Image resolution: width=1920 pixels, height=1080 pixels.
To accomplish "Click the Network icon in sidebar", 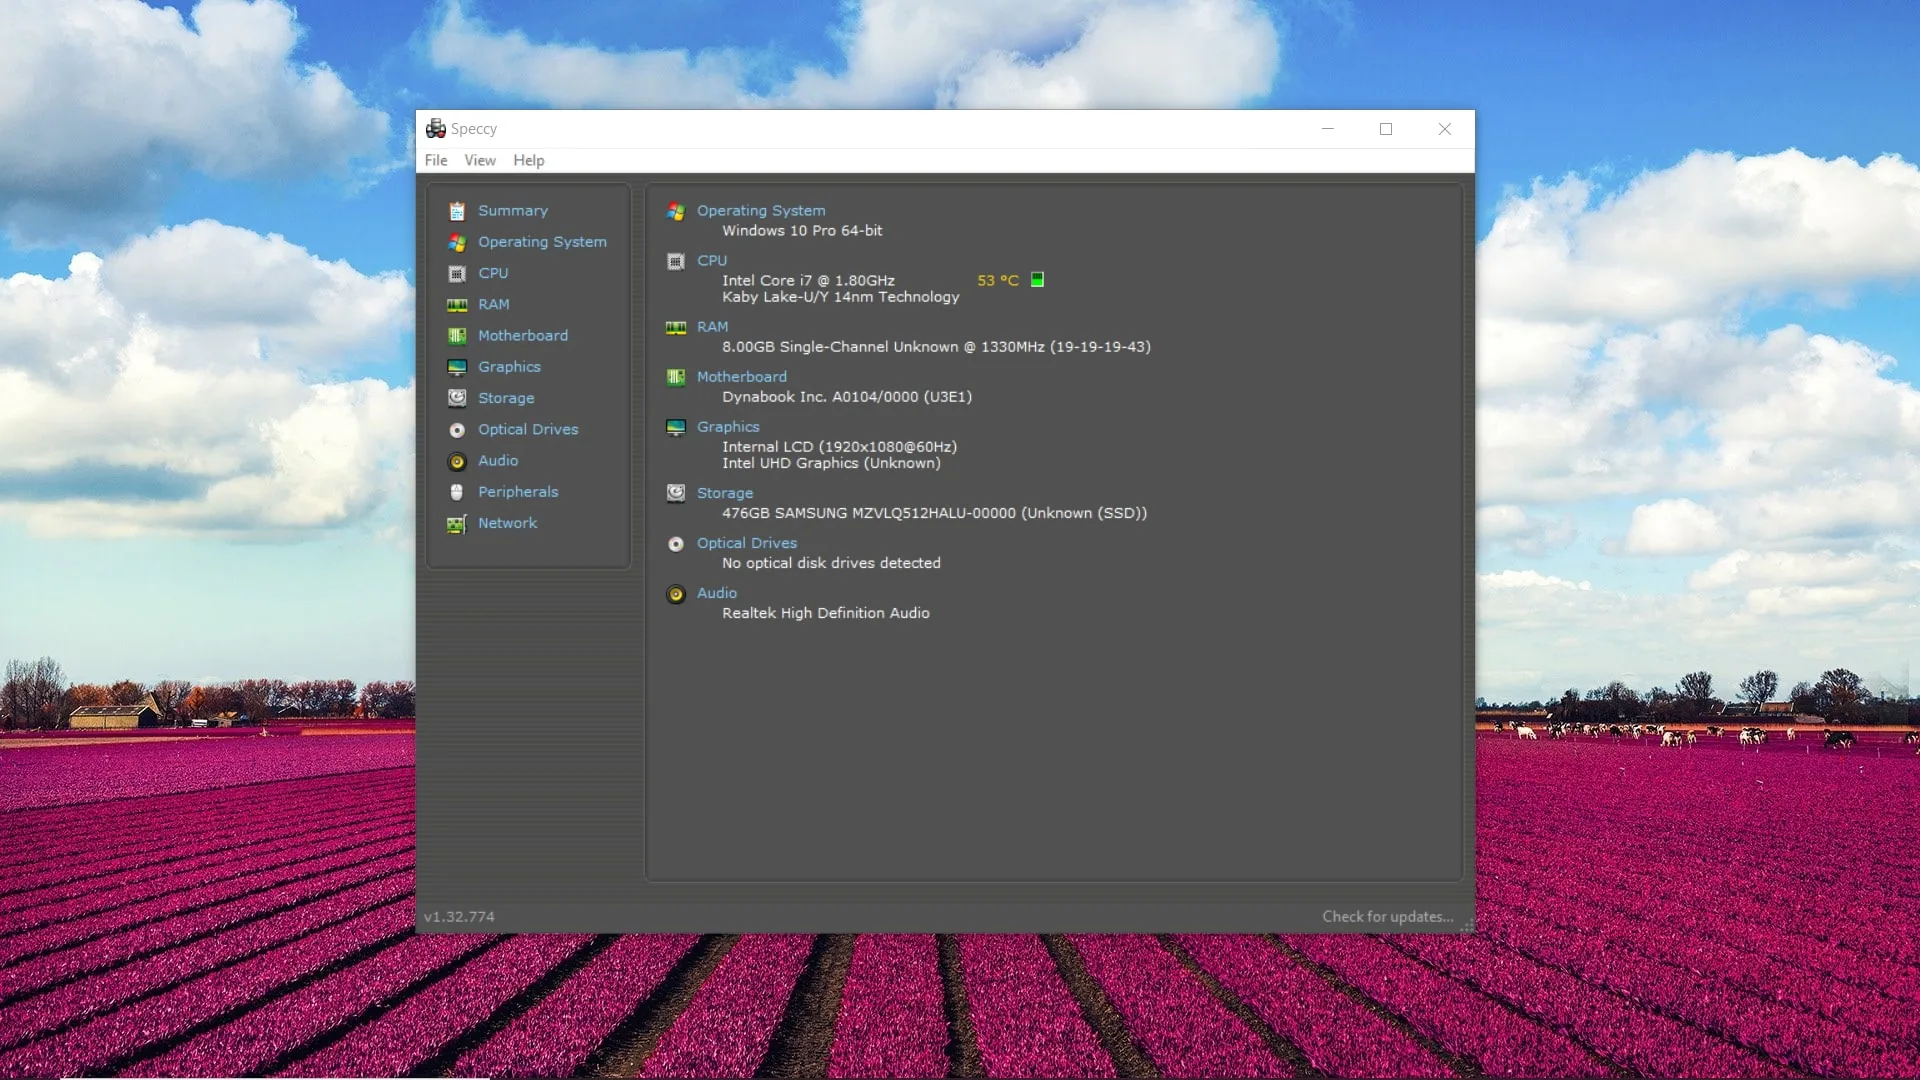I will (457, 524).
